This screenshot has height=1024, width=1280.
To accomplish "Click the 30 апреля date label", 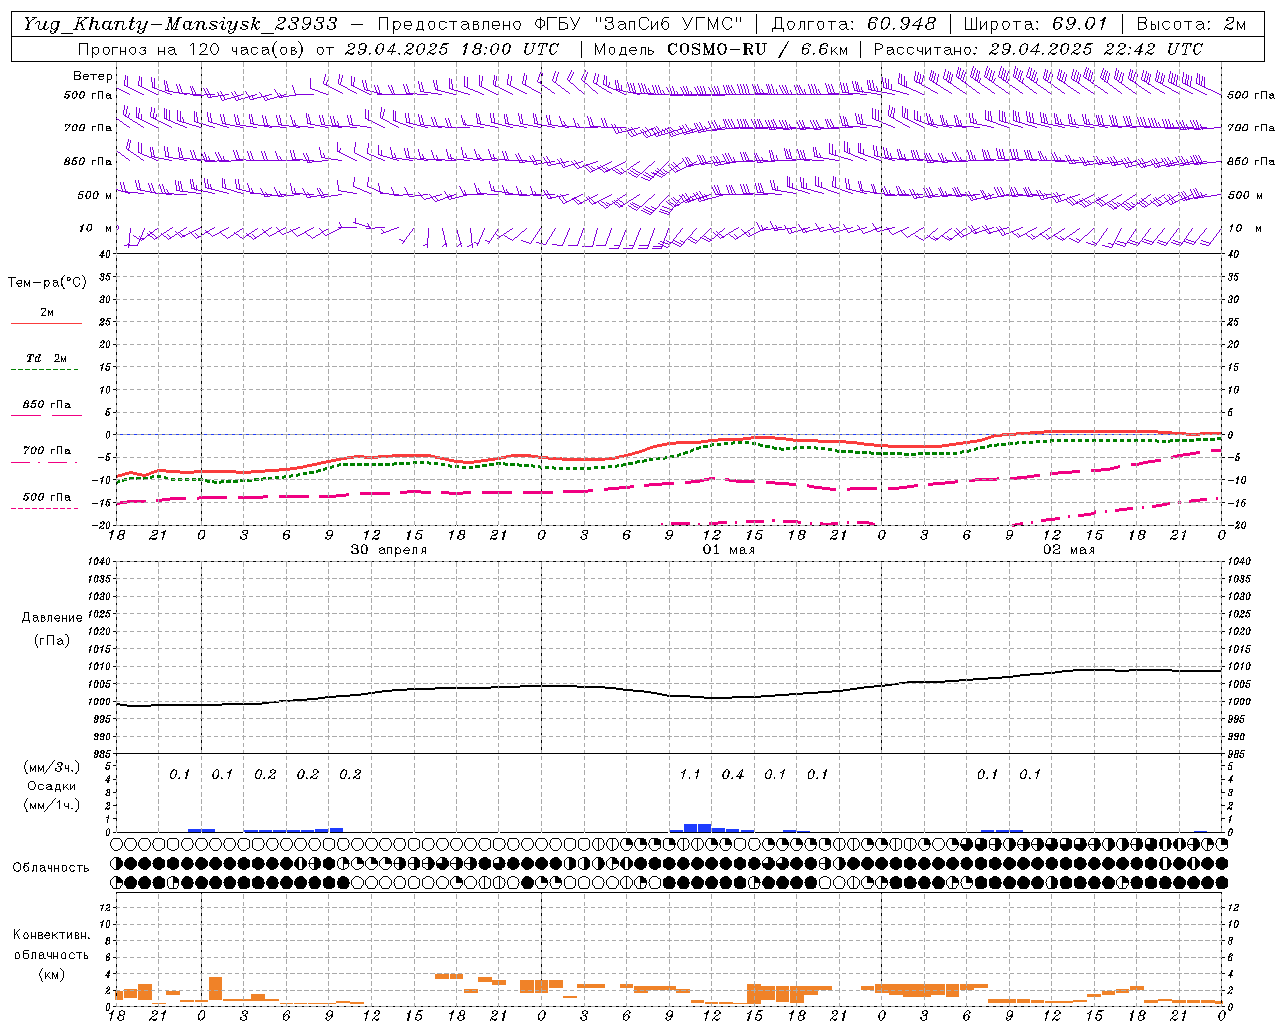I will (389, 550).
